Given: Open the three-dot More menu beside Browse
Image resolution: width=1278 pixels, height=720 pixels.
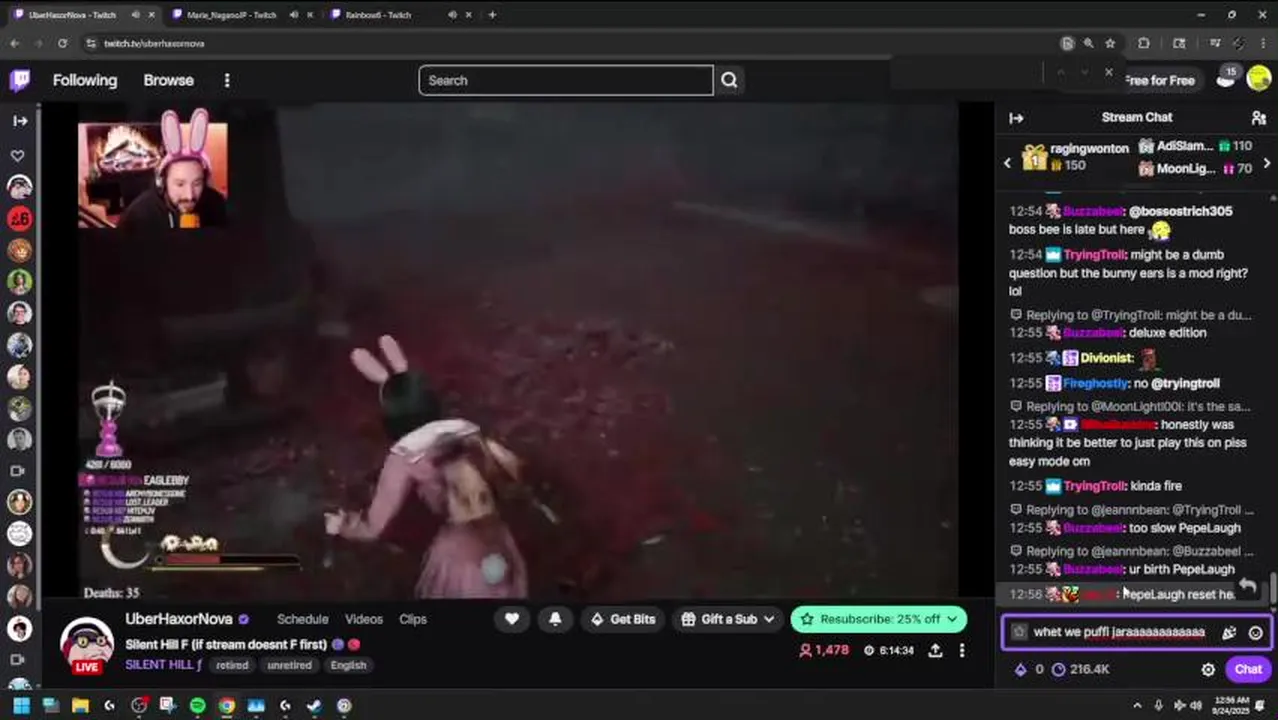Looking at the screenshot, I should coord(227,80).
